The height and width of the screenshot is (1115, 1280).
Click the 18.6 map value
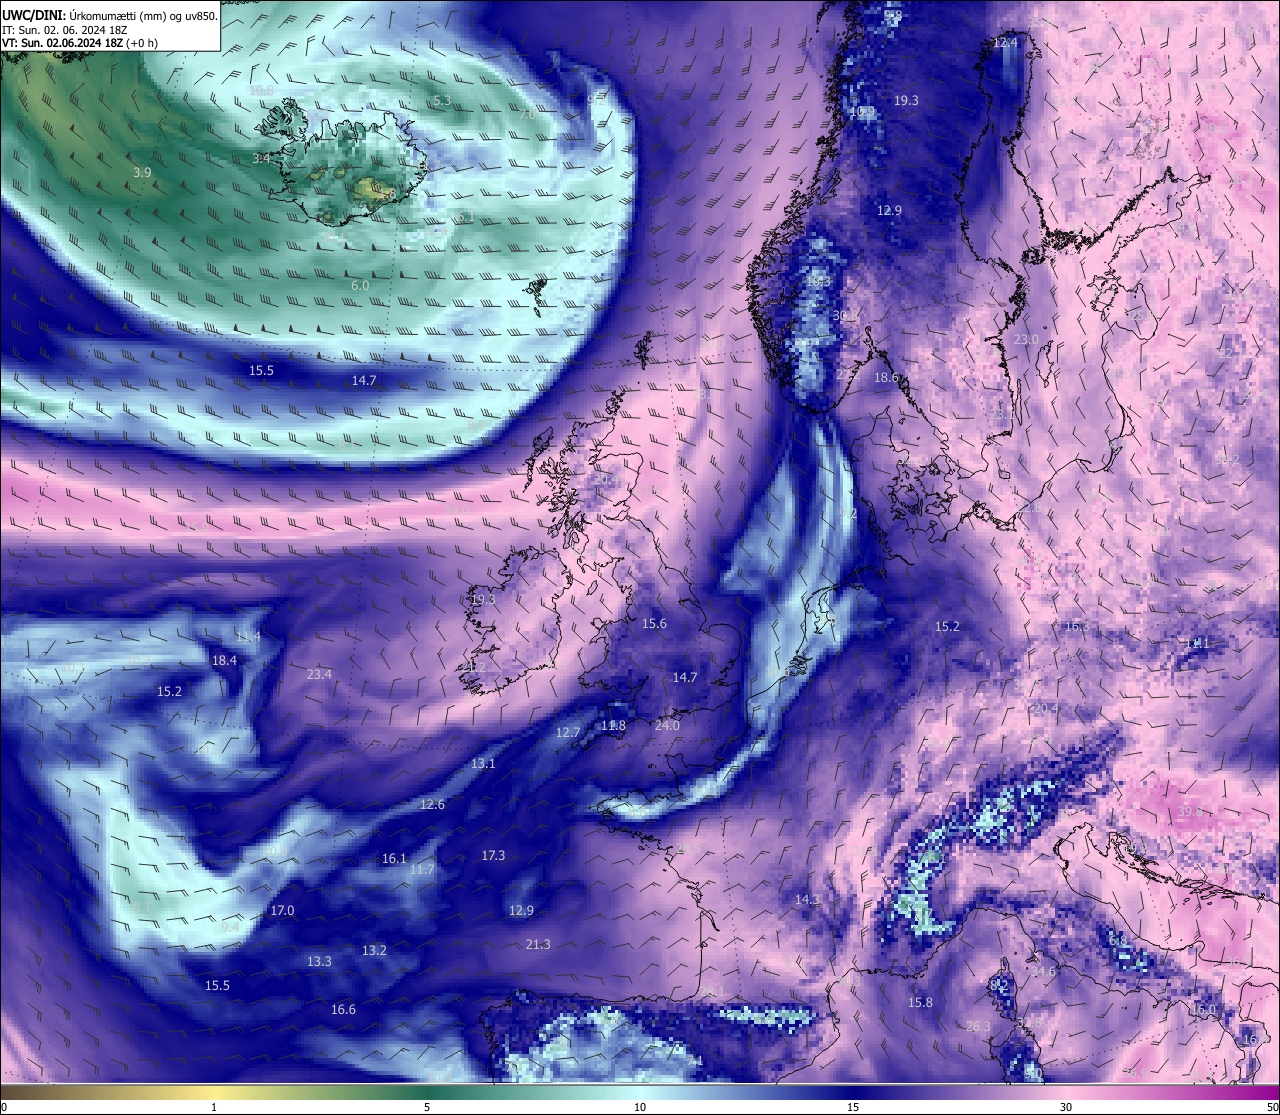[886, 378]
